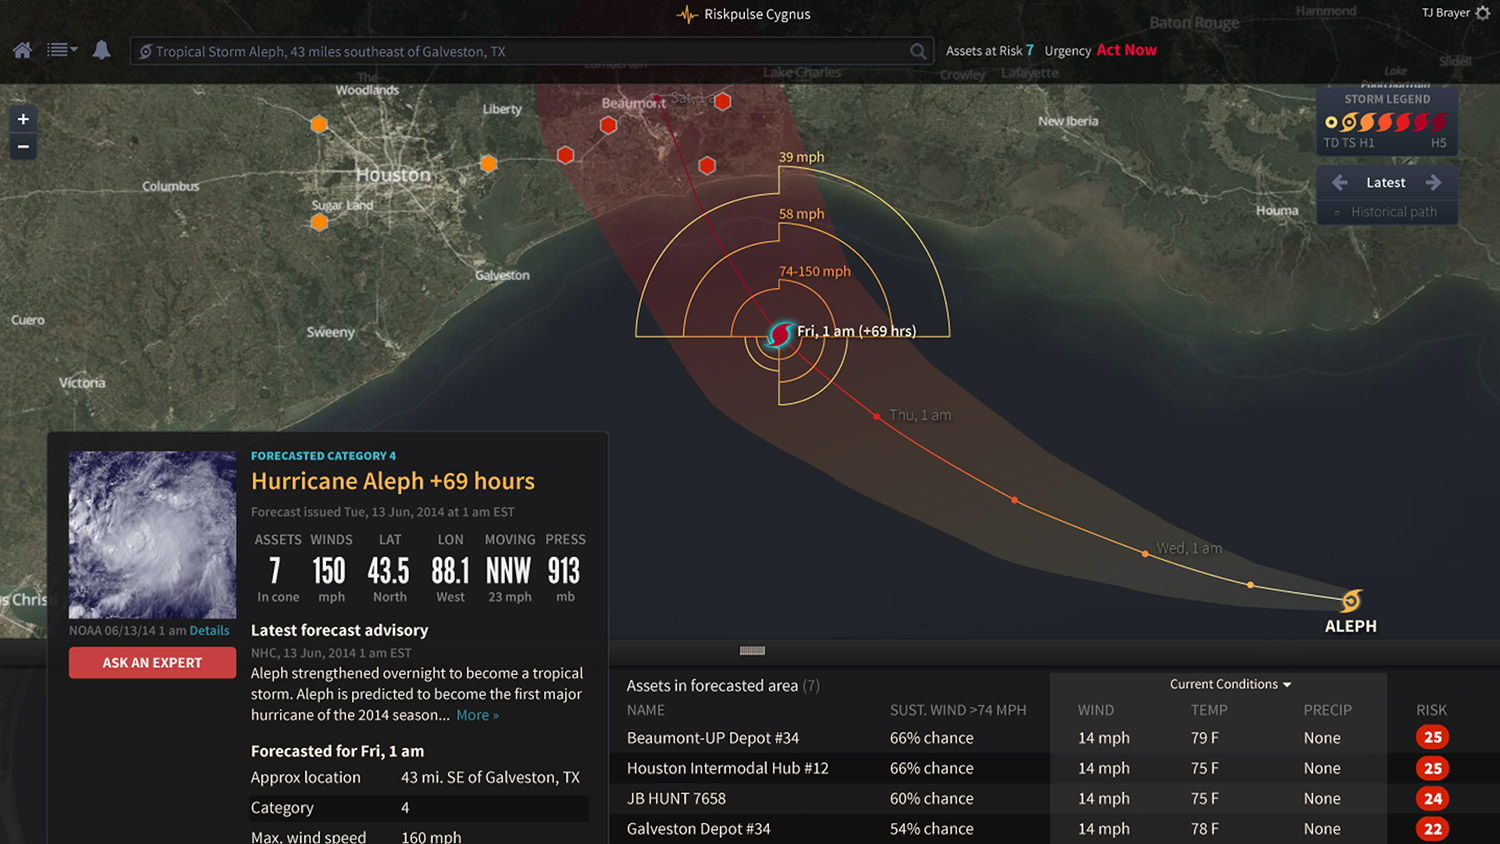The width and height of the screenshot is (1500, 844).
Task: Sort by the WIND column header
Action: [x=1096, y=710]
